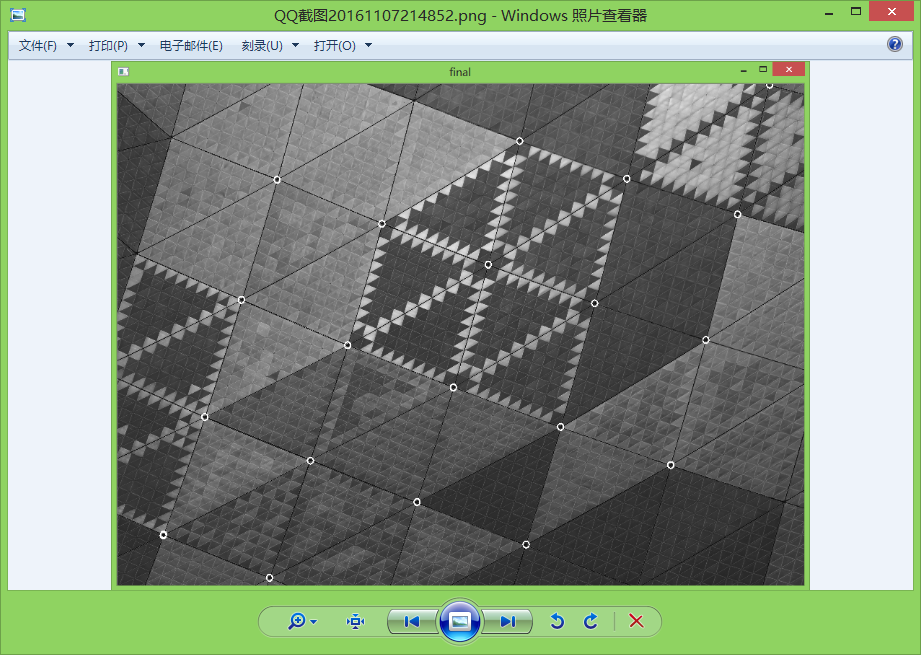The image size is (921, 655).
Task: Click the magnifier zoom icon
Action: (x=297, y=621)
